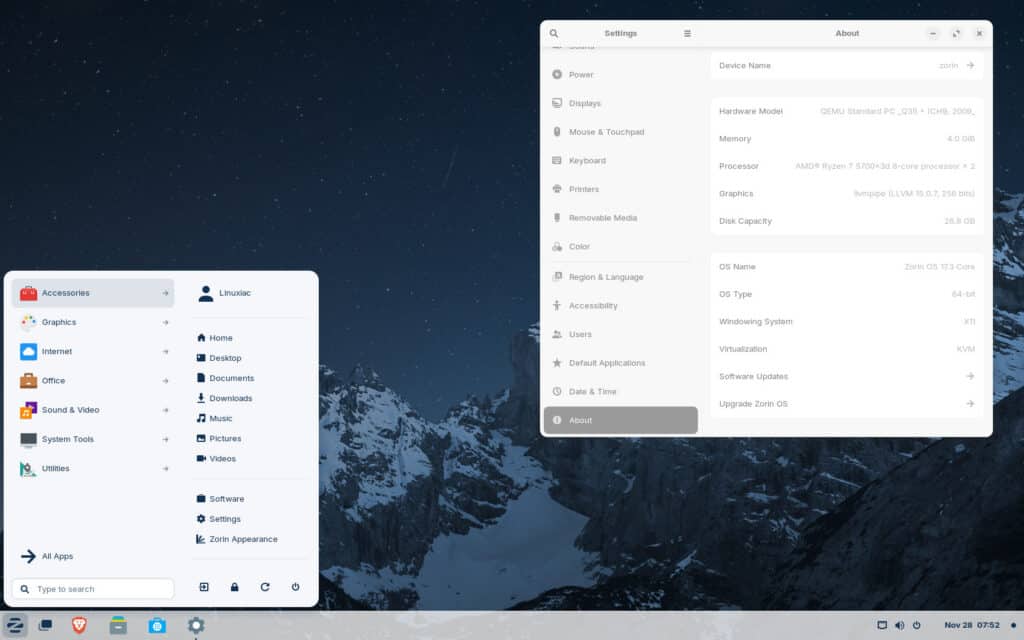Open the hamburger menu in Settings
The height and width of the screenshot is (640, 1024).
point(687,32)
